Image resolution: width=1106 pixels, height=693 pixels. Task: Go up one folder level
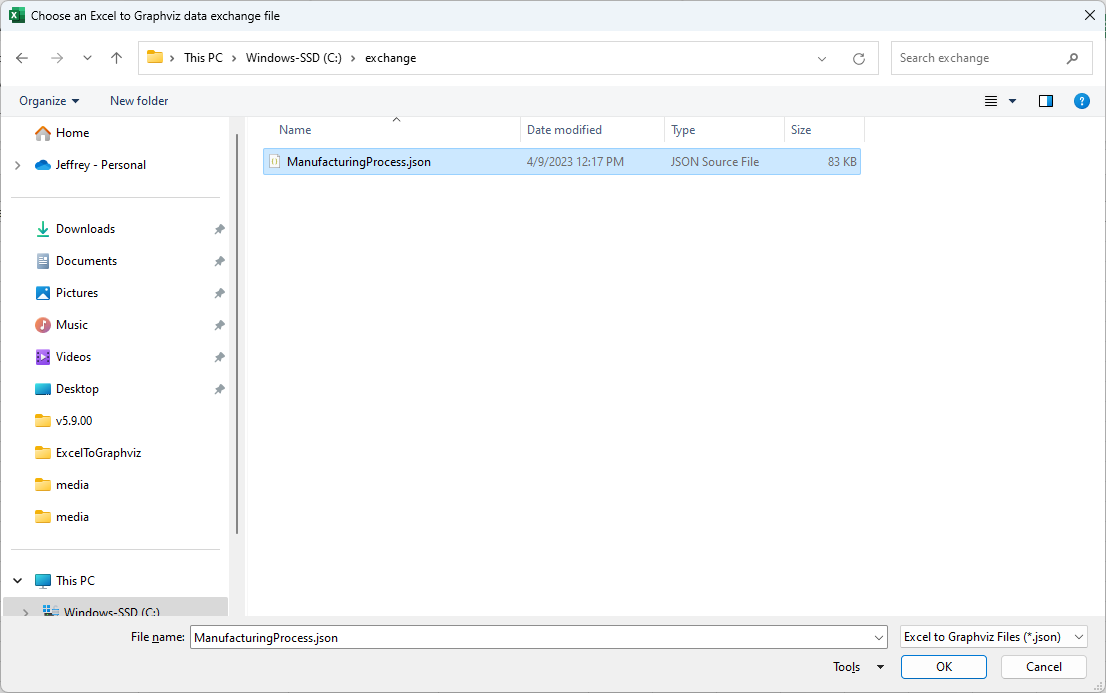tap(116, 58)
